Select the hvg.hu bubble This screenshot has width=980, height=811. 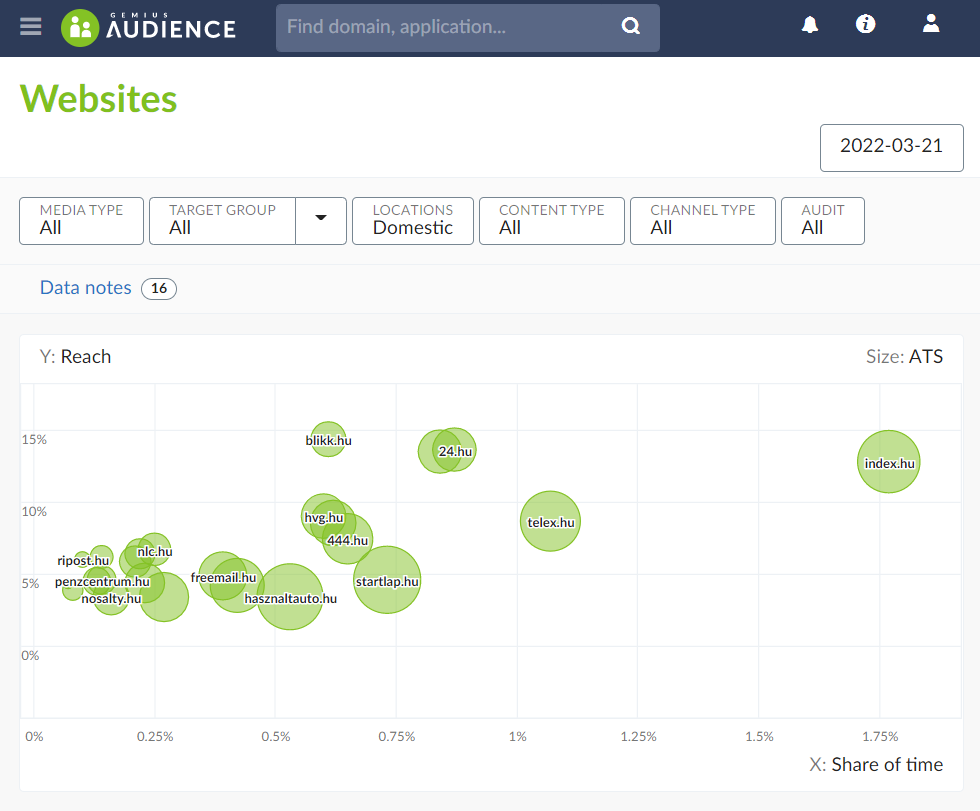pos(323,517)
